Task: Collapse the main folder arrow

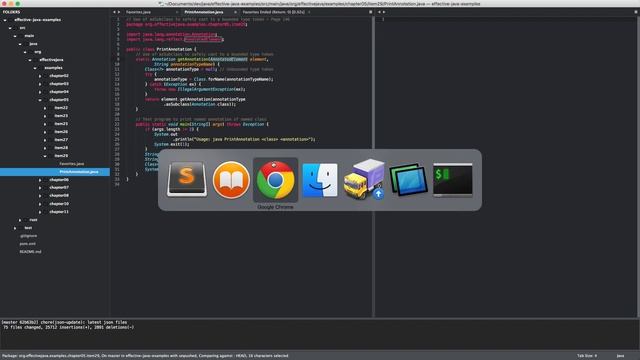Action: (15, 36)
